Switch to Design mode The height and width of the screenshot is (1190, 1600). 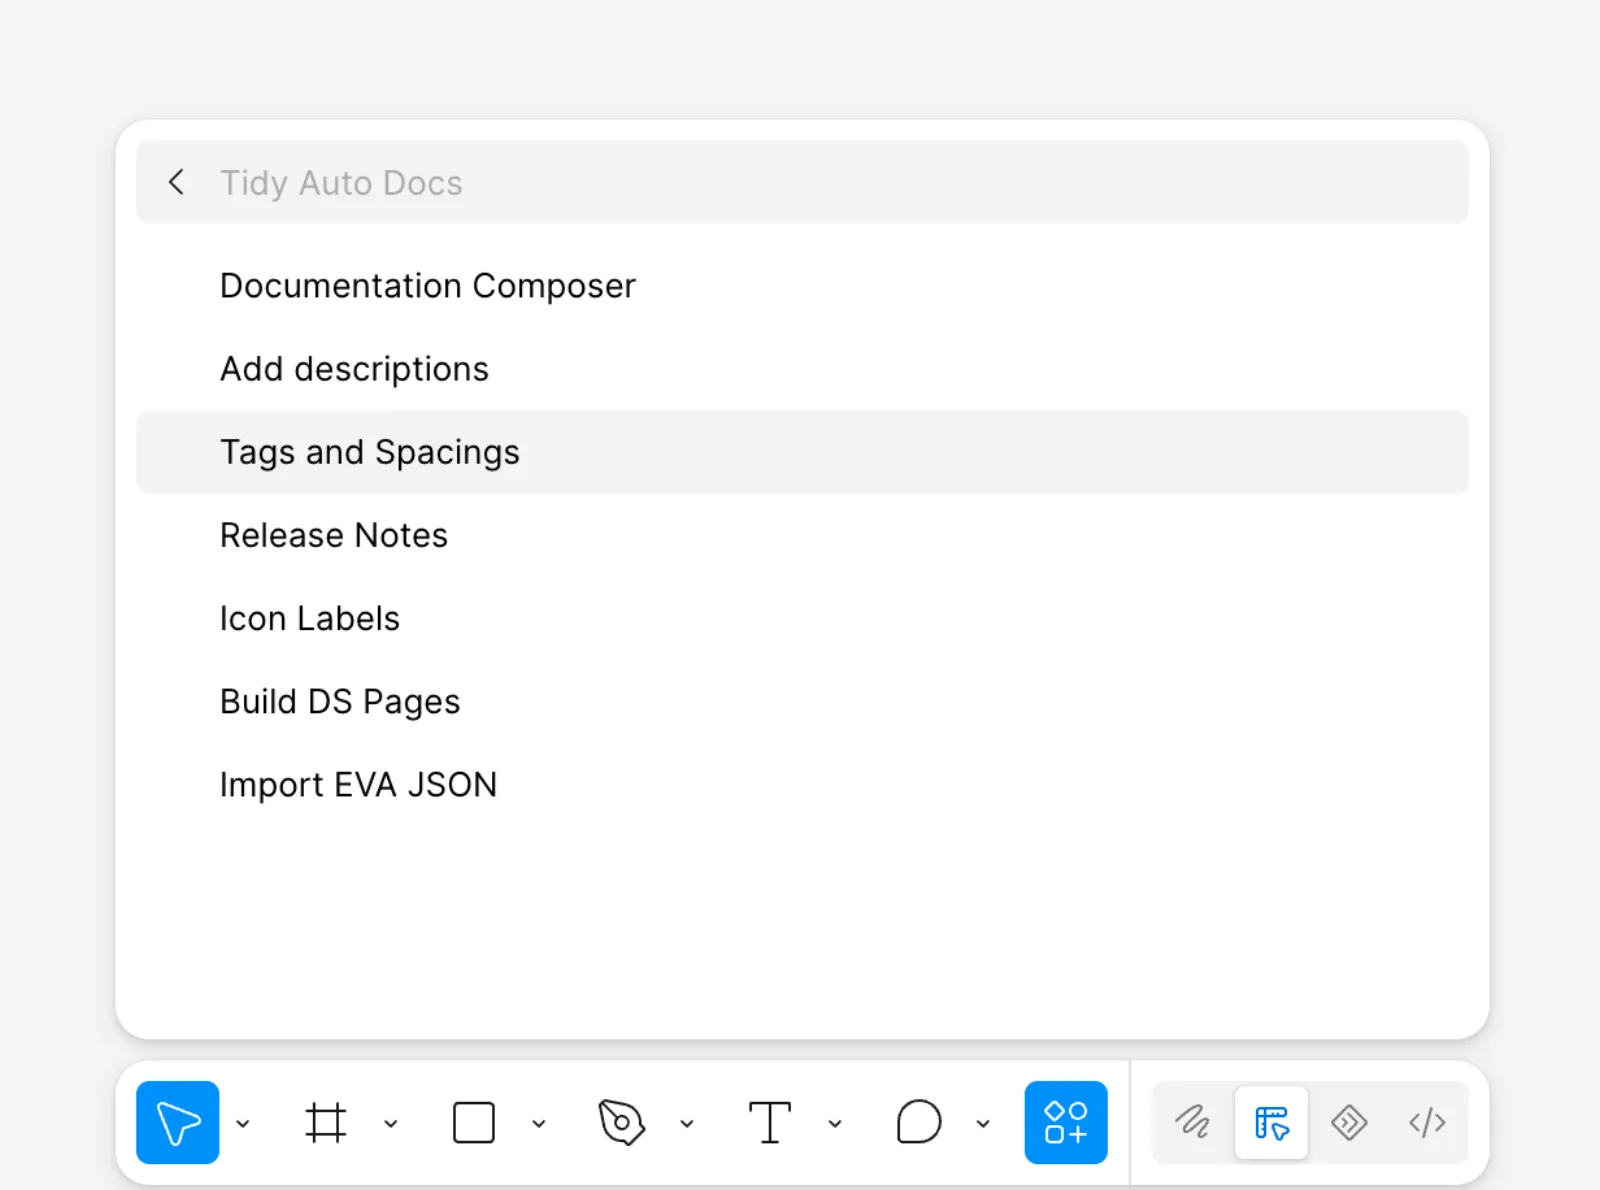(x=1271, y=1122)
